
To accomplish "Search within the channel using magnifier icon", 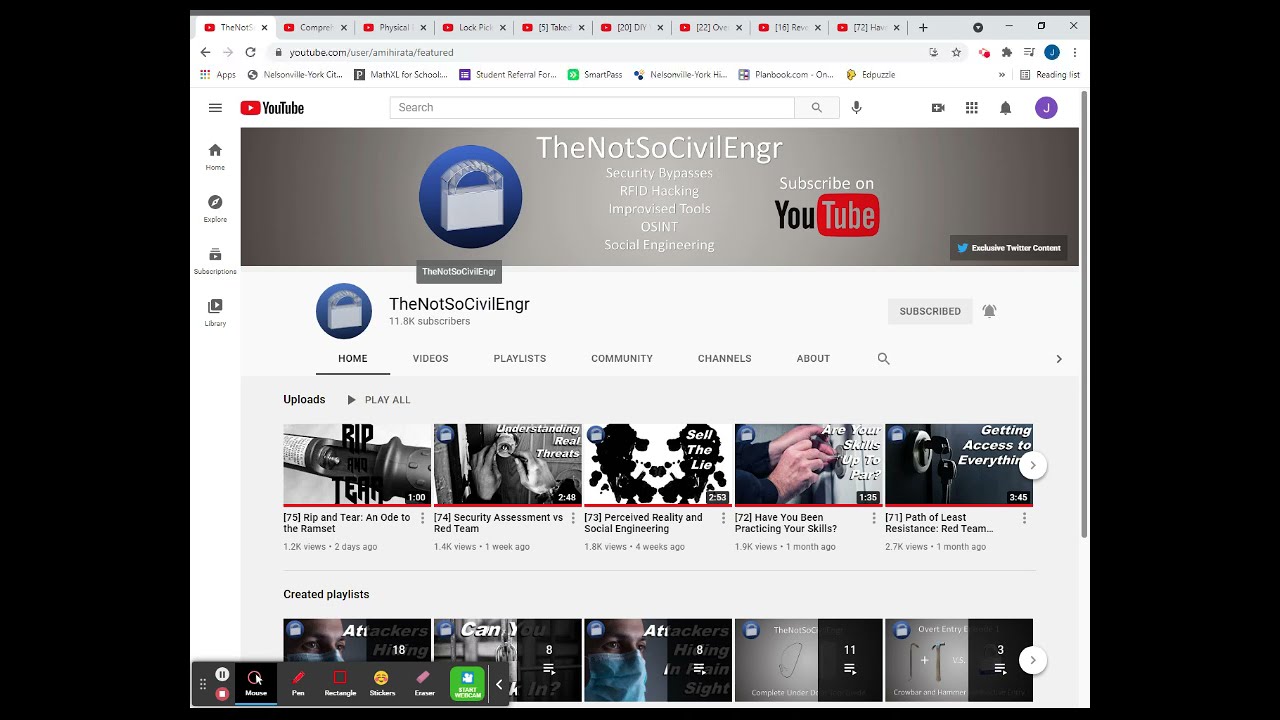I will click(883, 358).
